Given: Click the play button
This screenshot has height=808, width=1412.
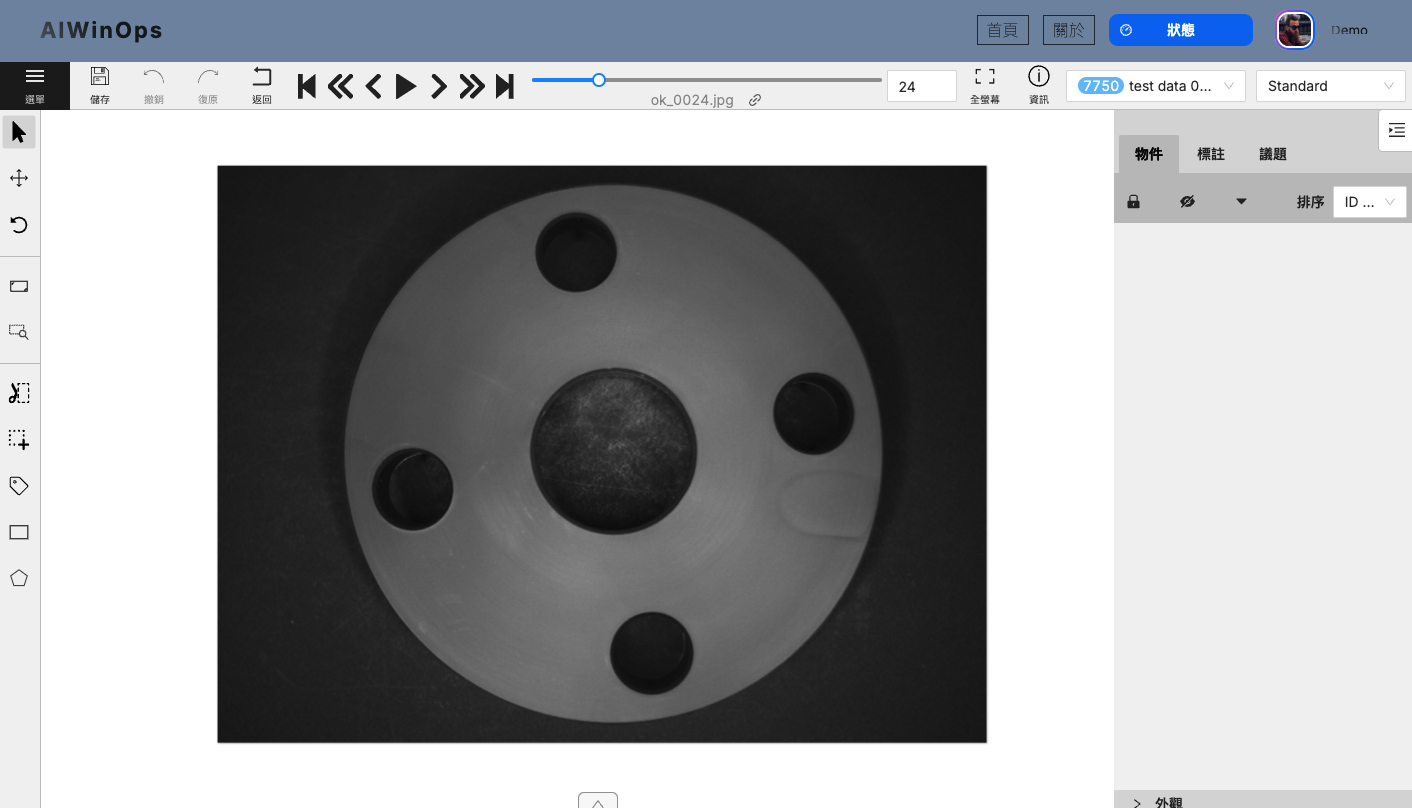Looking at the screenshot, I should coord(406,86).
